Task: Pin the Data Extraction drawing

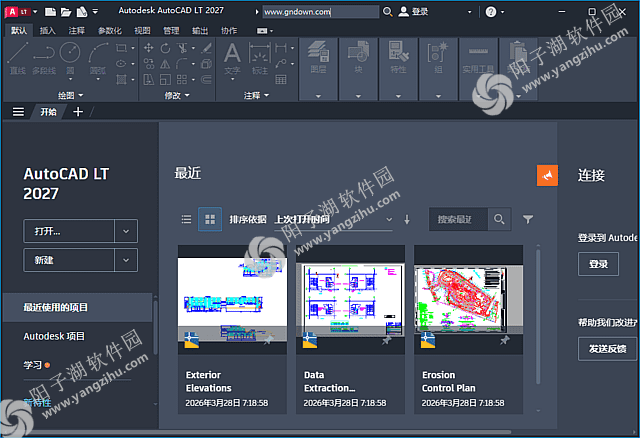Action: coord(387,340)
